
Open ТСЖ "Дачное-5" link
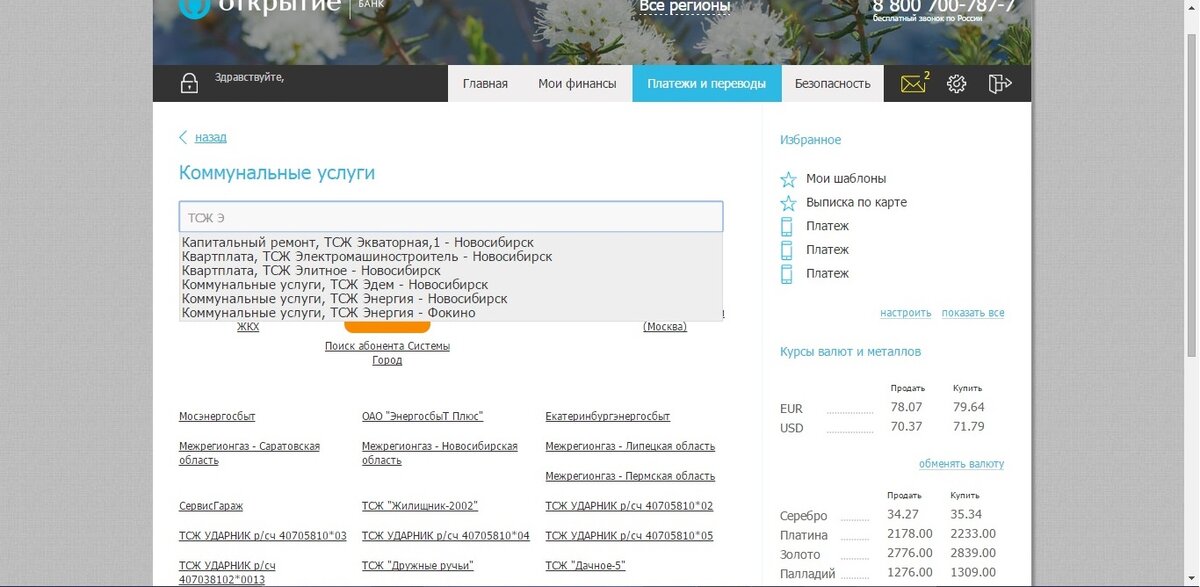pos(585,566)
